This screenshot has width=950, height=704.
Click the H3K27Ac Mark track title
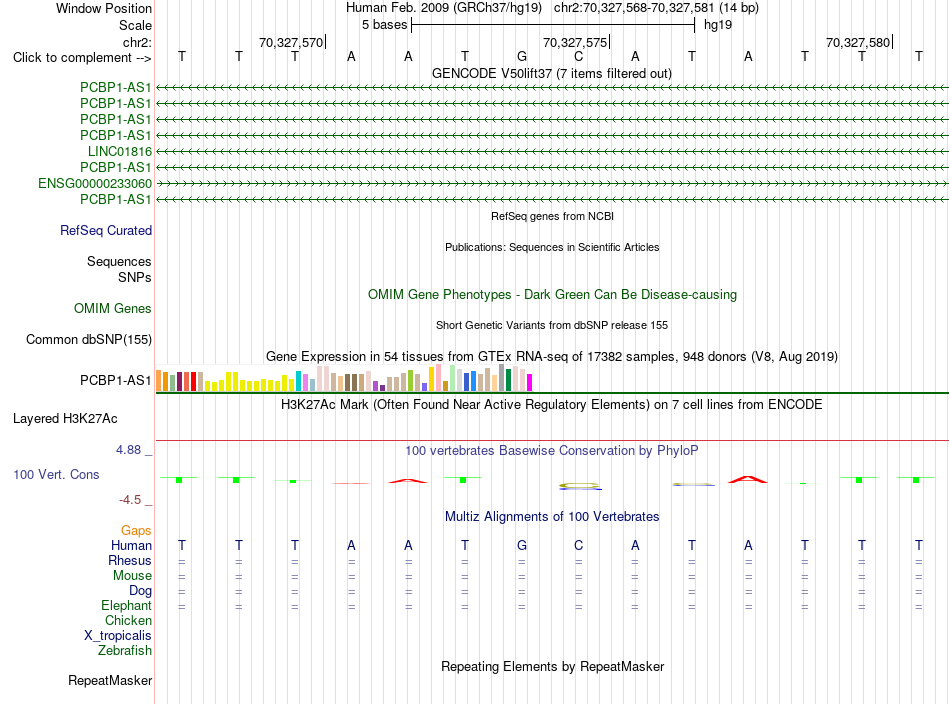pyautogui.click(x=552, y=405)
